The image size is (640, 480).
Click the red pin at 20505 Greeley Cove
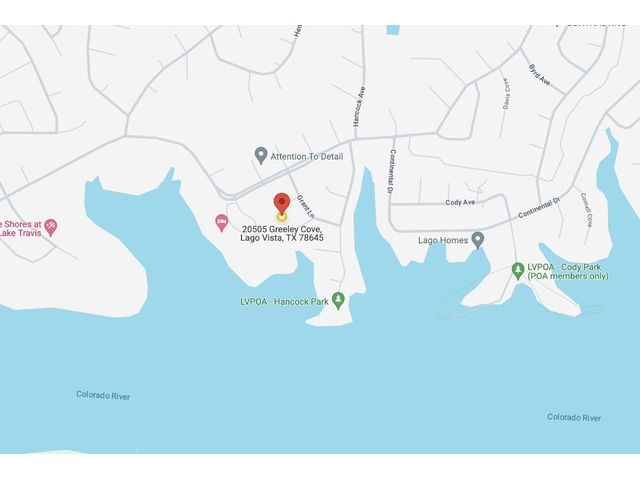point(282,203)
